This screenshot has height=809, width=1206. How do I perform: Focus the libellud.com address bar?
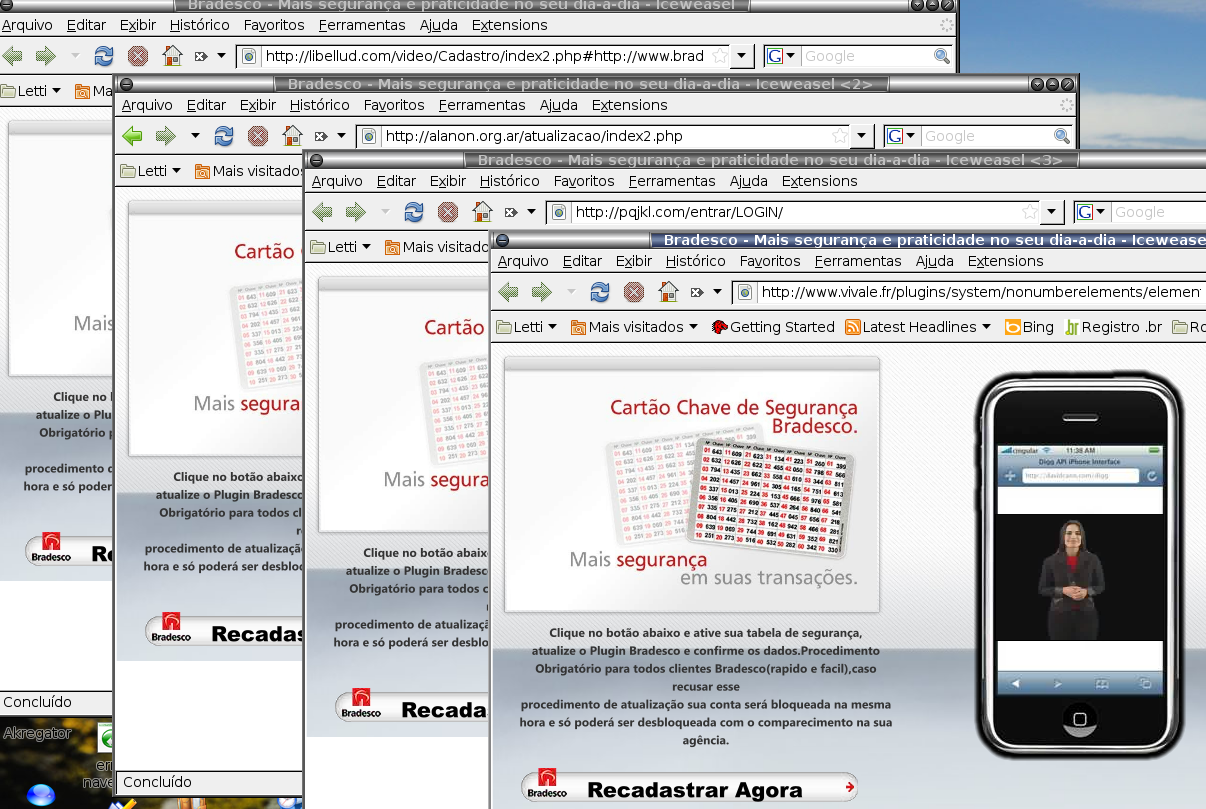[485, 56]
